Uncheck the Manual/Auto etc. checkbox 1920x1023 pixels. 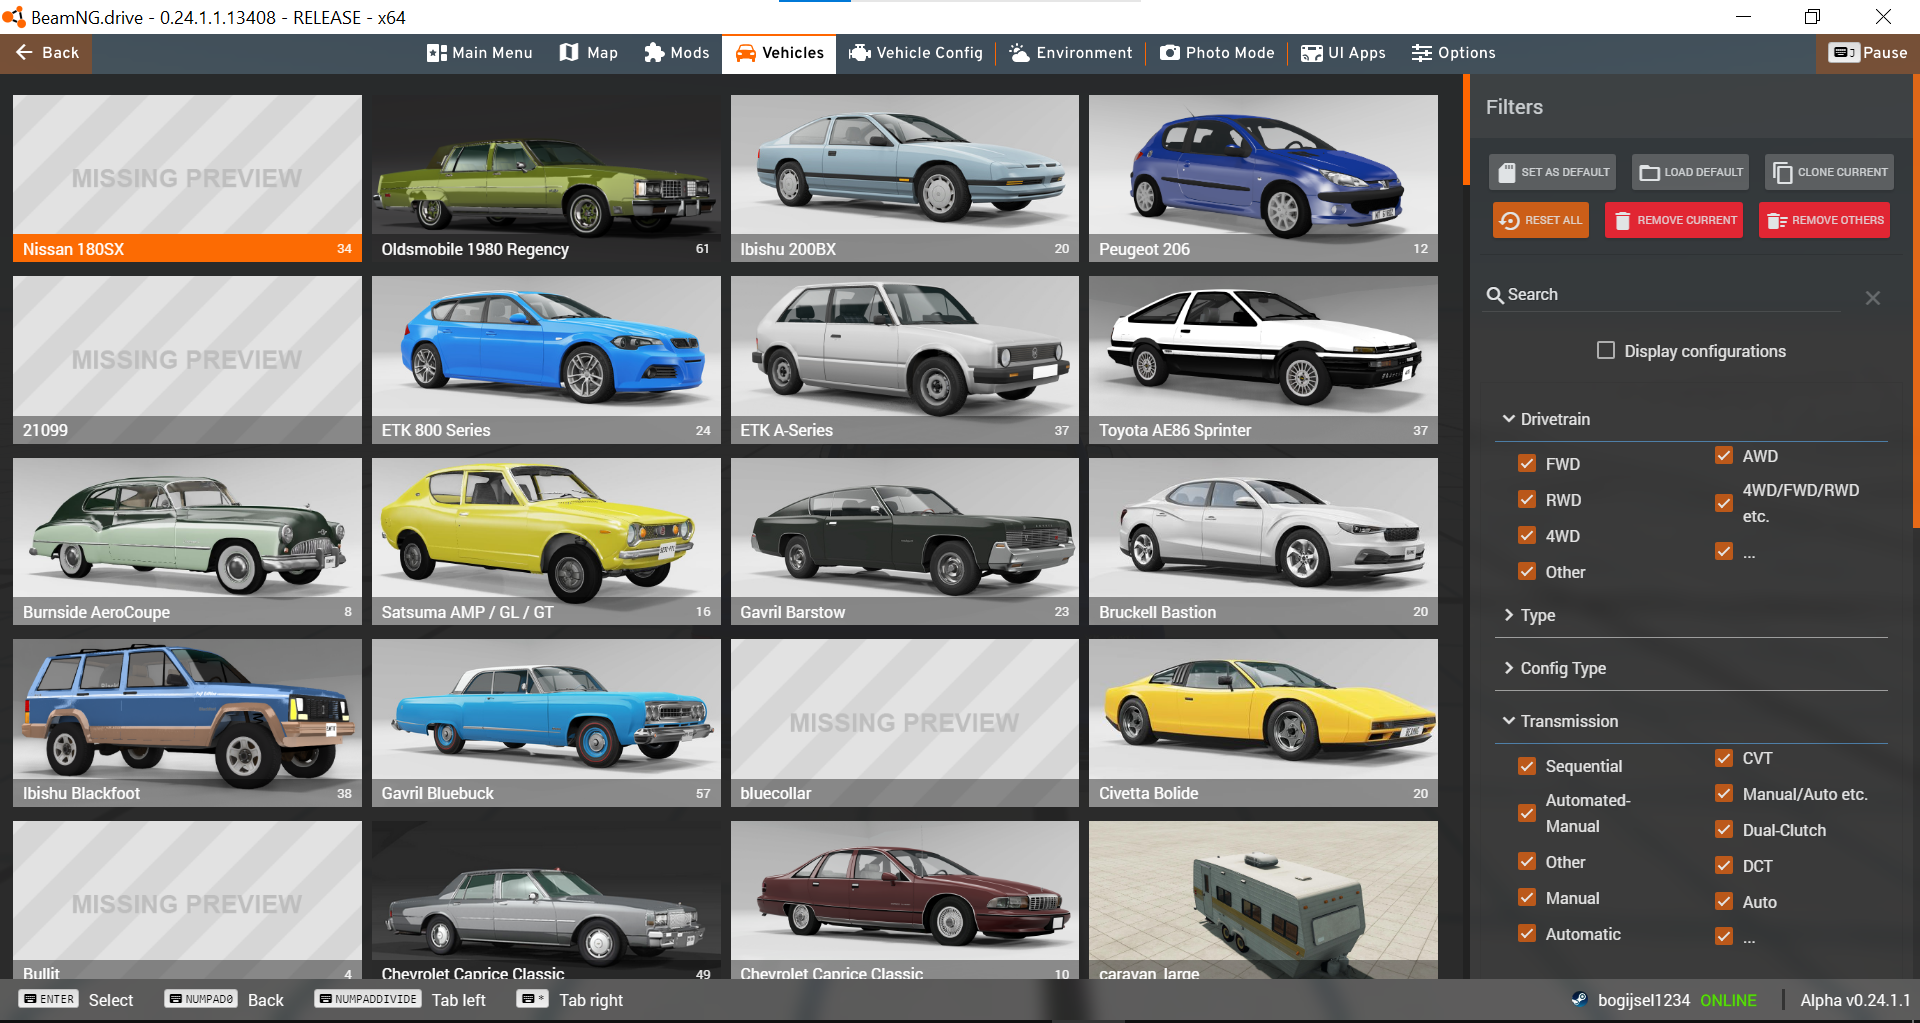pyautogui.click(x=1724, y=793)
